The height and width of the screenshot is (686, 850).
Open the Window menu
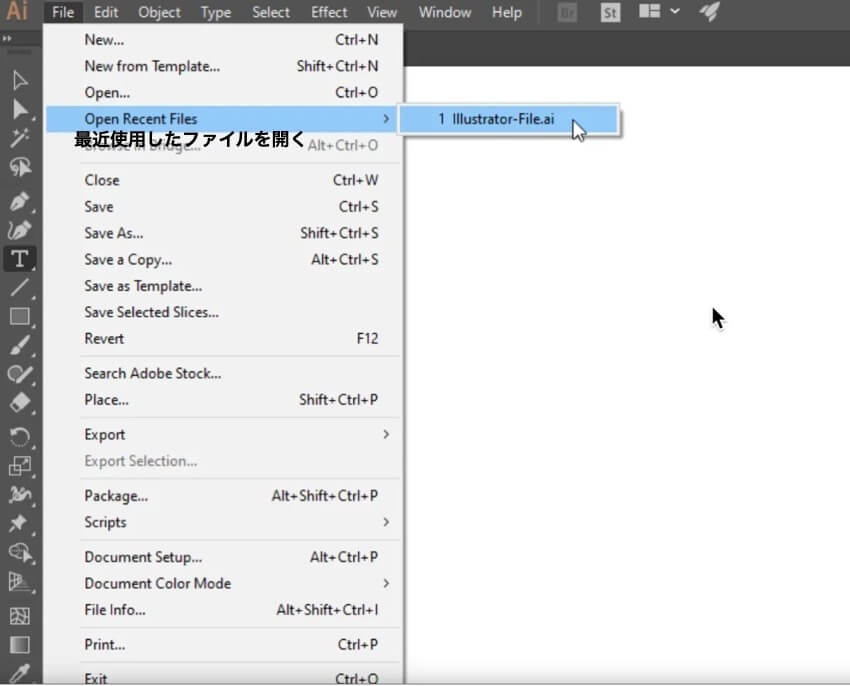coord(444,13)
